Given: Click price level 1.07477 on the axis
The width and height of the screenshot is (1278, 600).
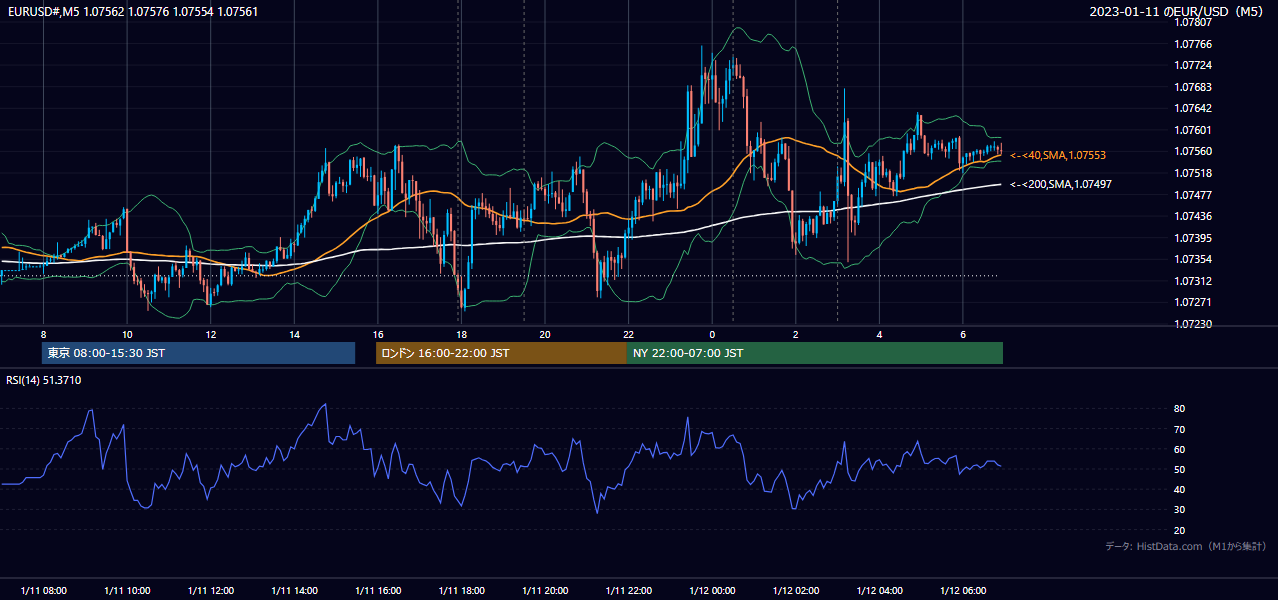Looking at the screenshot, I should pos(1193,195).
